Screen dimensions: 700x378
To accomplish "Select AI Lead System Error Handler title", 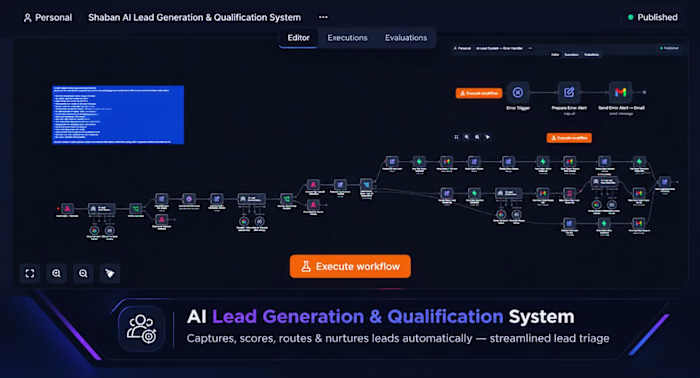I will 499,48.
